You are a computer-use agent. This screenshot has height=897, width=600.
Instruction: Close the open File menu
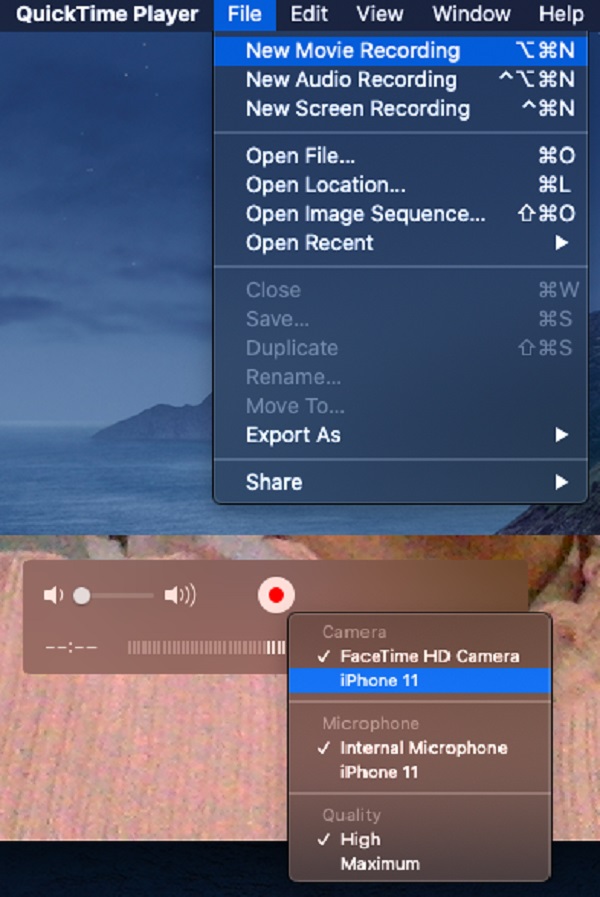pos(244,14)
